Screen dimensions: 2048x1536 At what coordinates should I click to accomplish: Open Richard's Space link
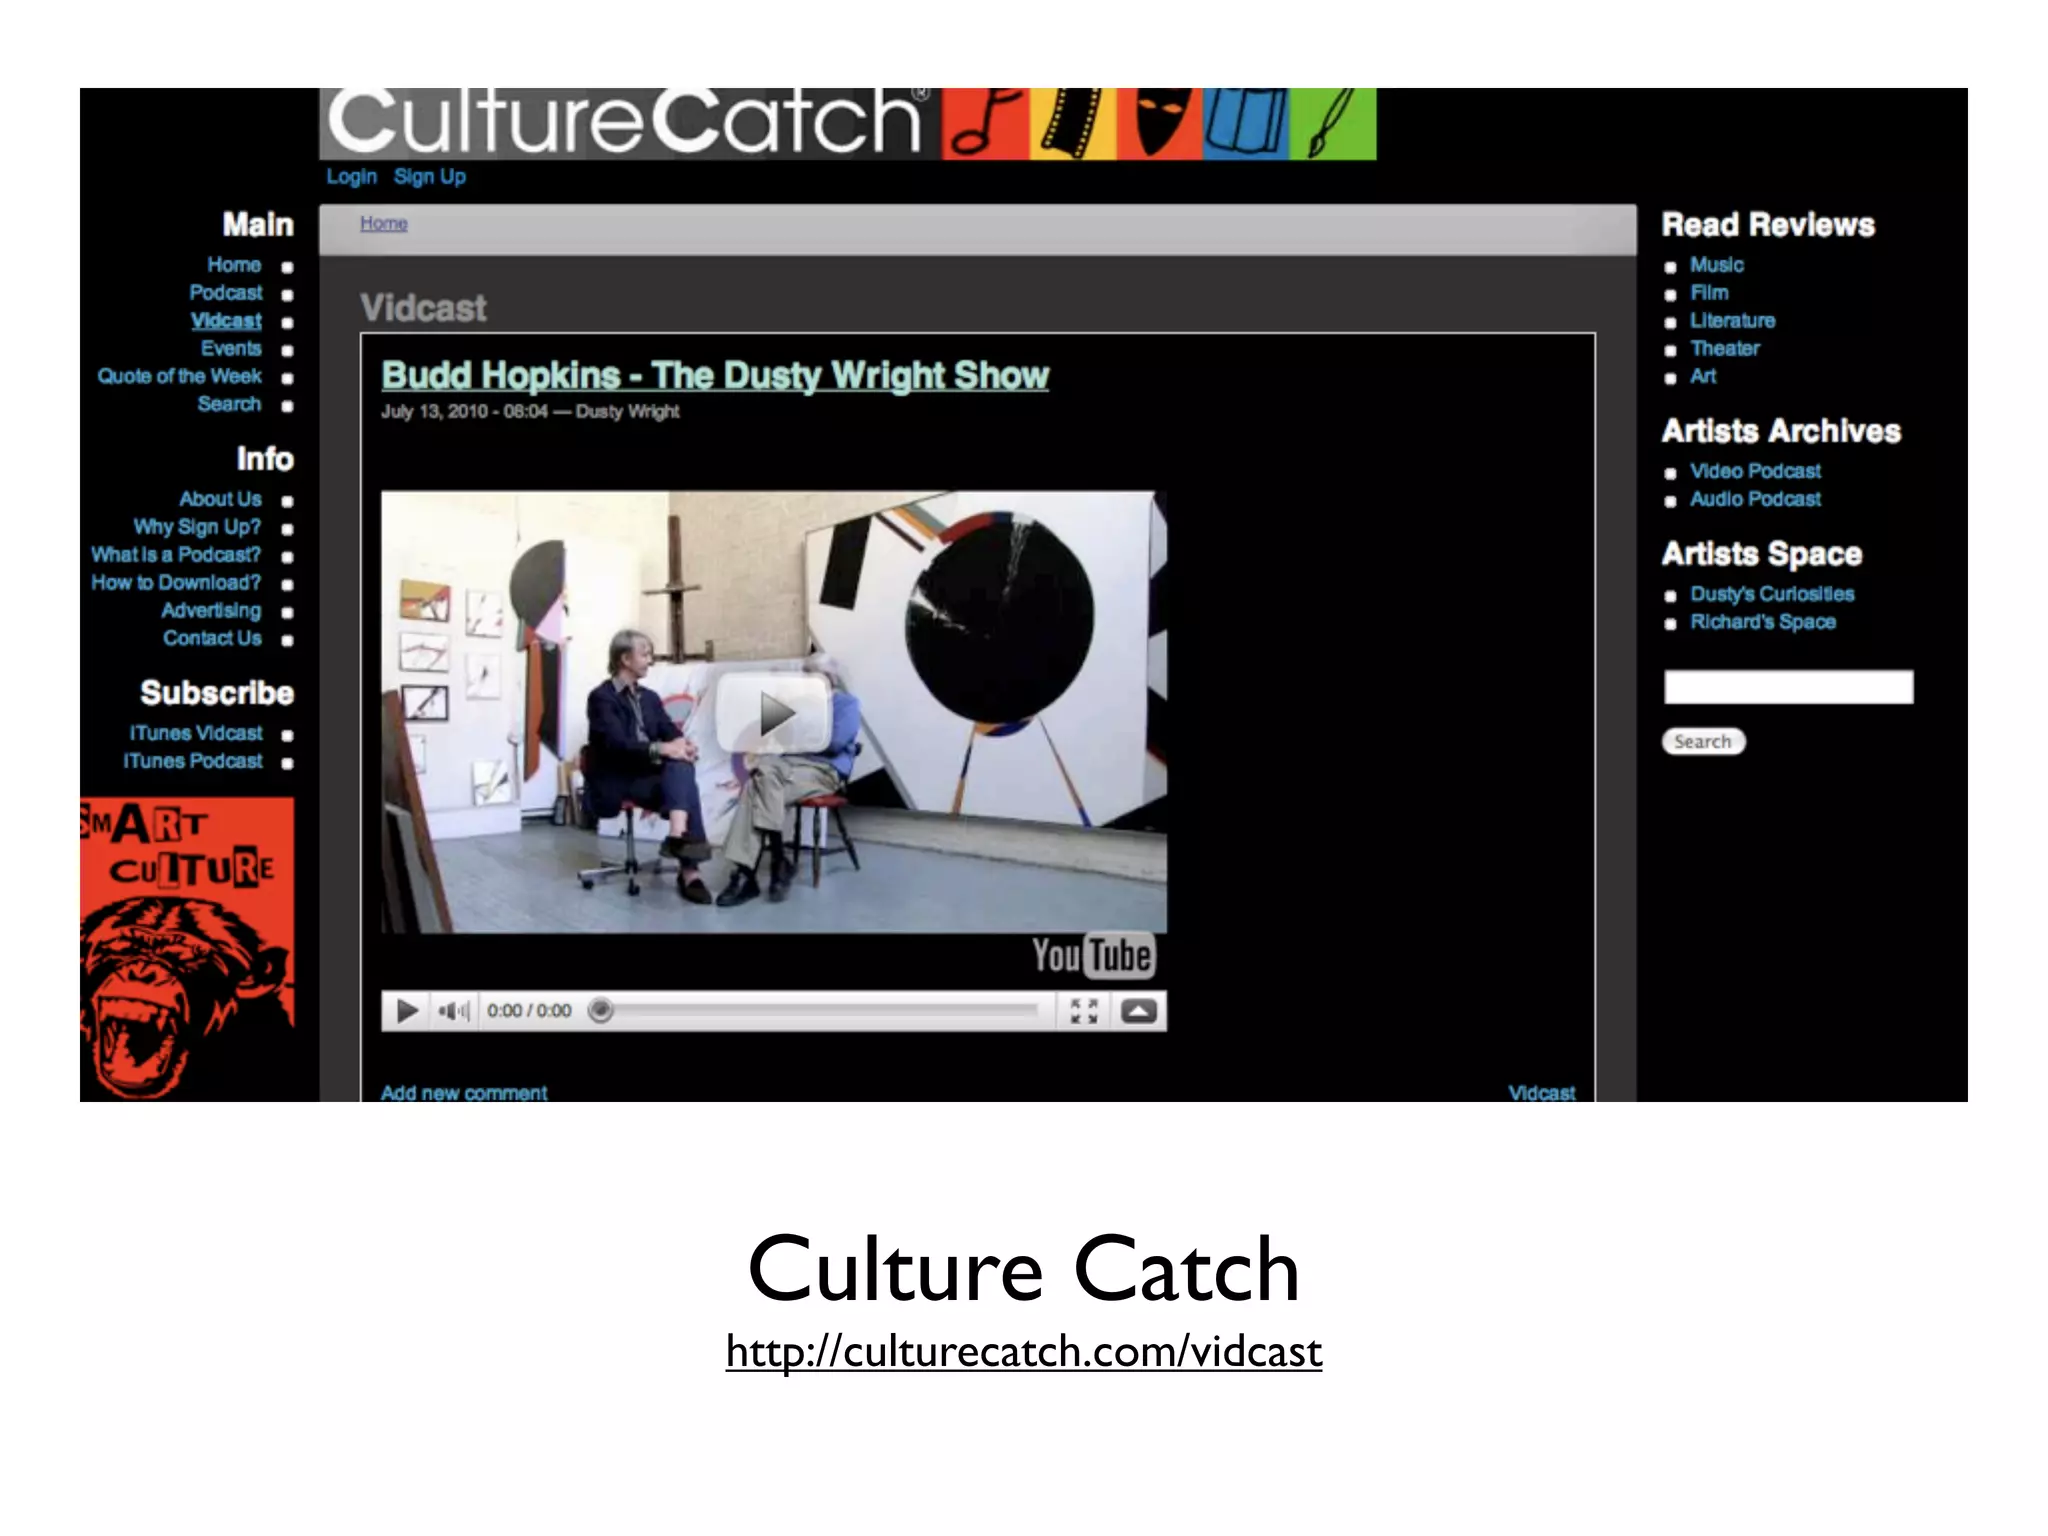coord(1763,622)
